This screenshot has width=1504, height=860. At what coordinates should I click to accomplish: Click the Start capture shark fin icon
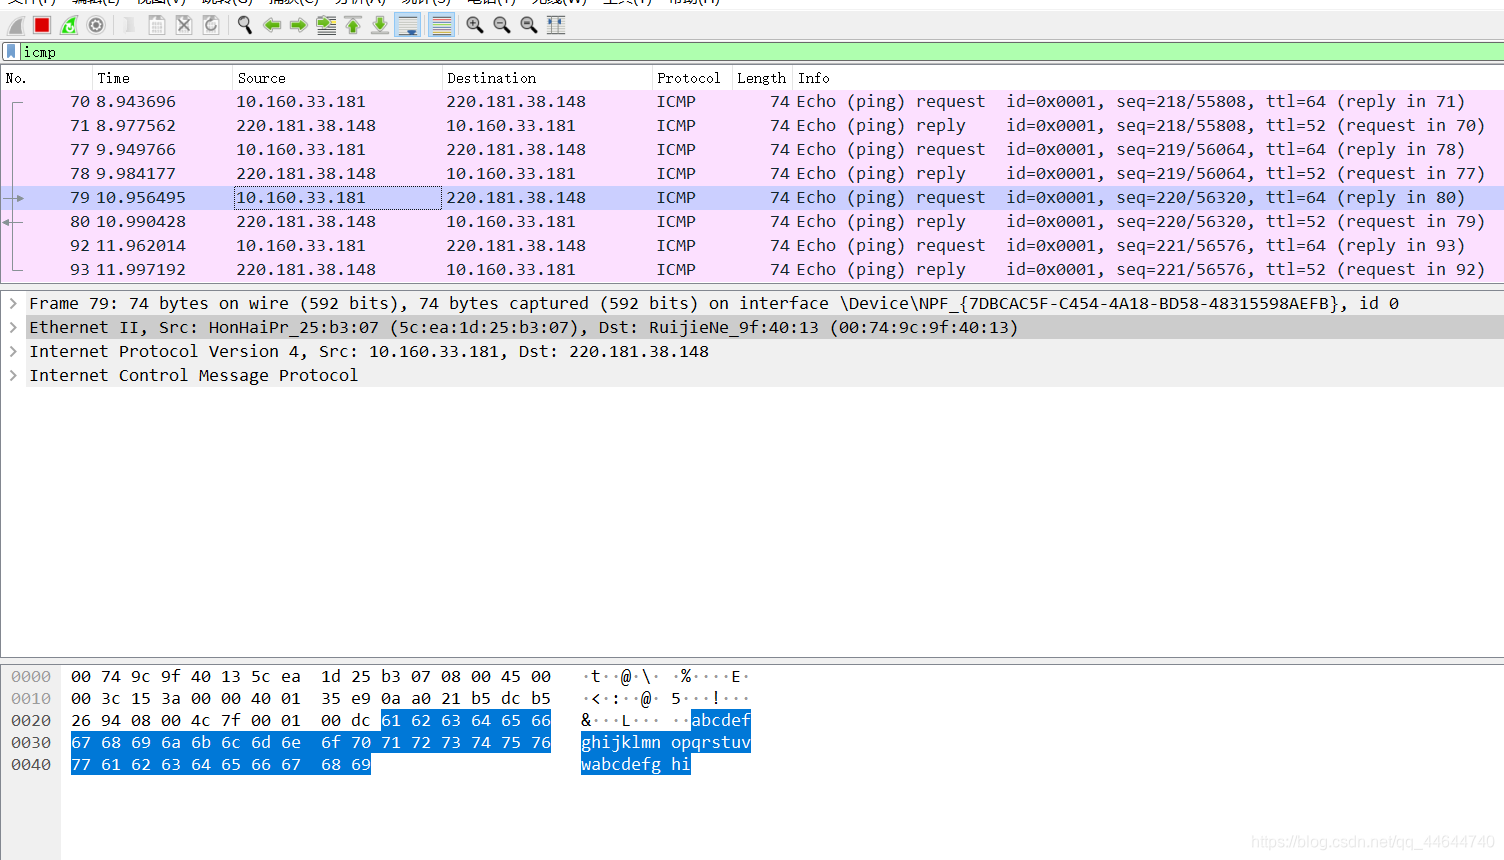click(x=16, y=25)
